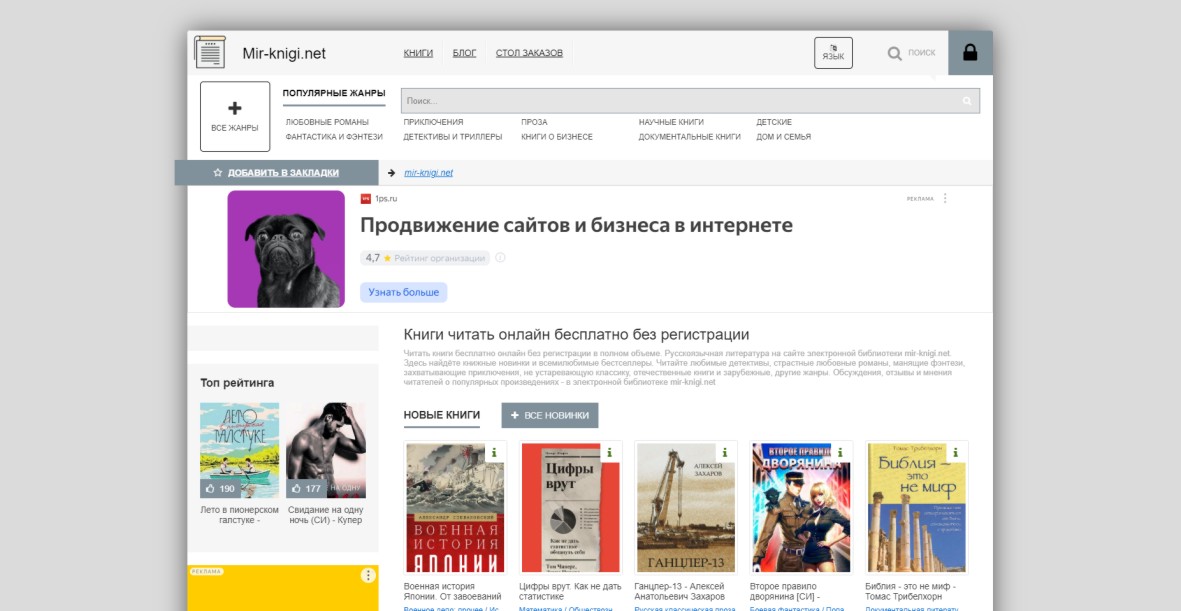Select the НОВЫЕ КНИГИ tab
This screenshot has height=611, width=1181.
[x=442, y=415]
